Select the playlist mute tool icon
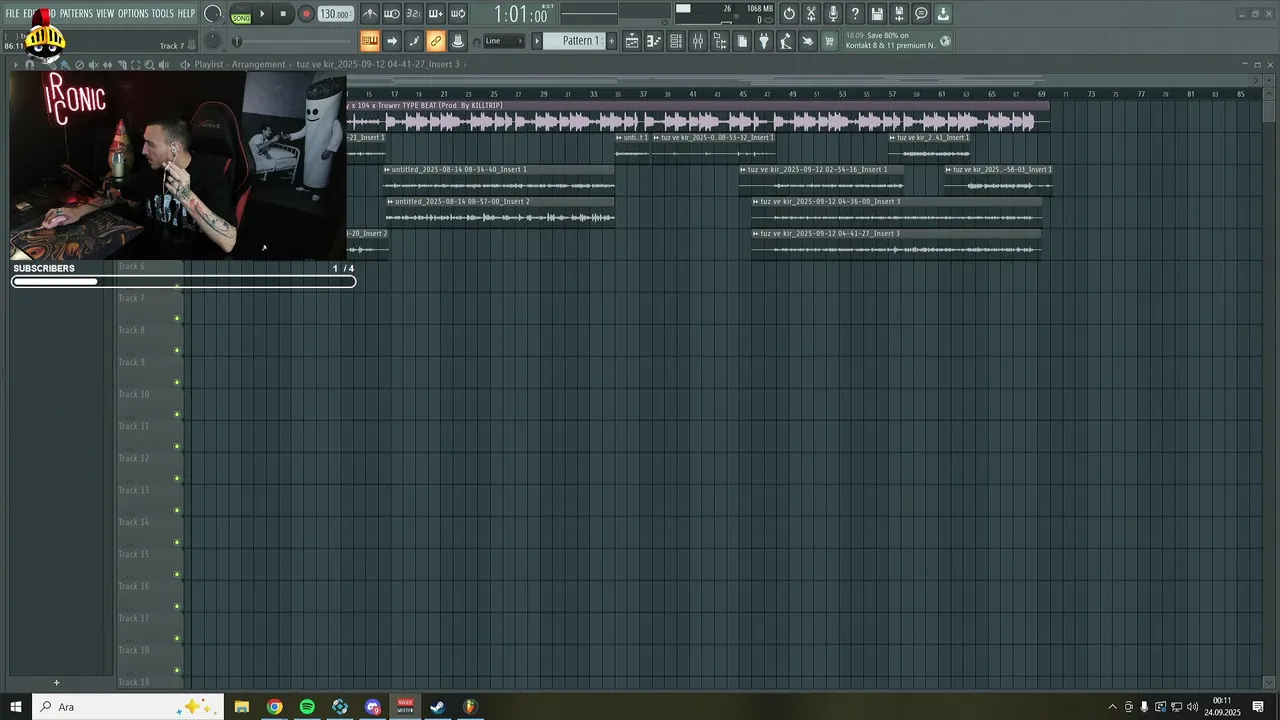Screen dimensions: 1280x720 point(94,64)
